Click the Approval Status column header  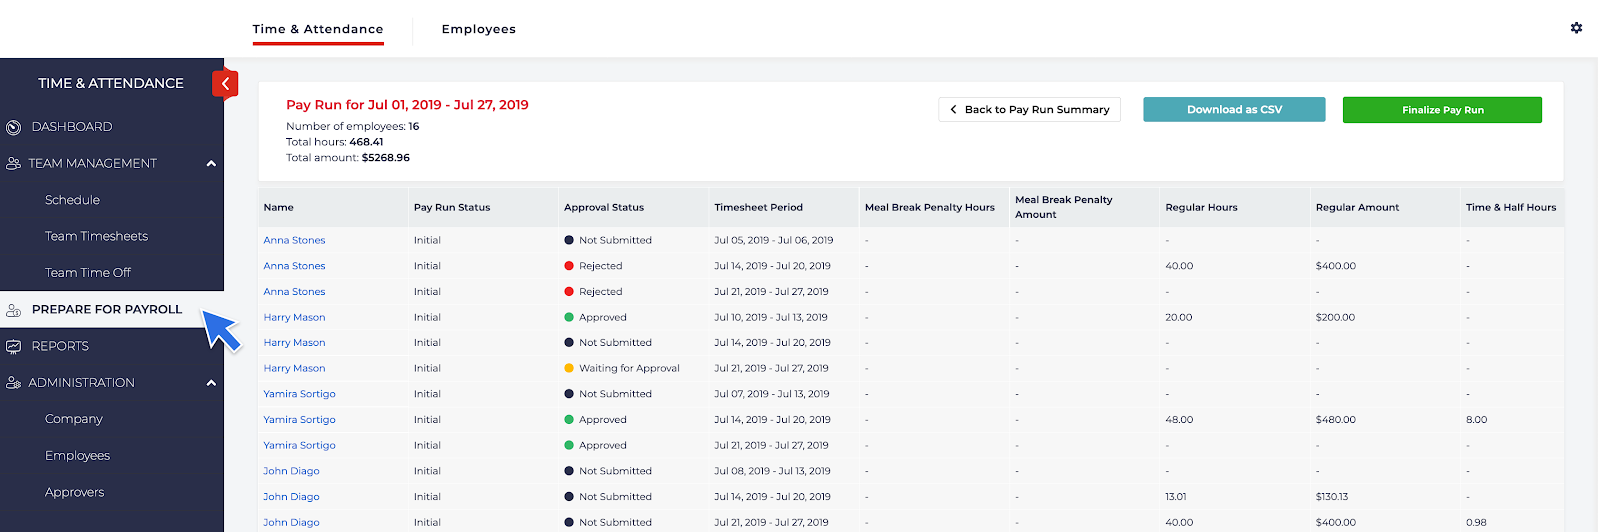pyautogui.click(x=603, y=207)
